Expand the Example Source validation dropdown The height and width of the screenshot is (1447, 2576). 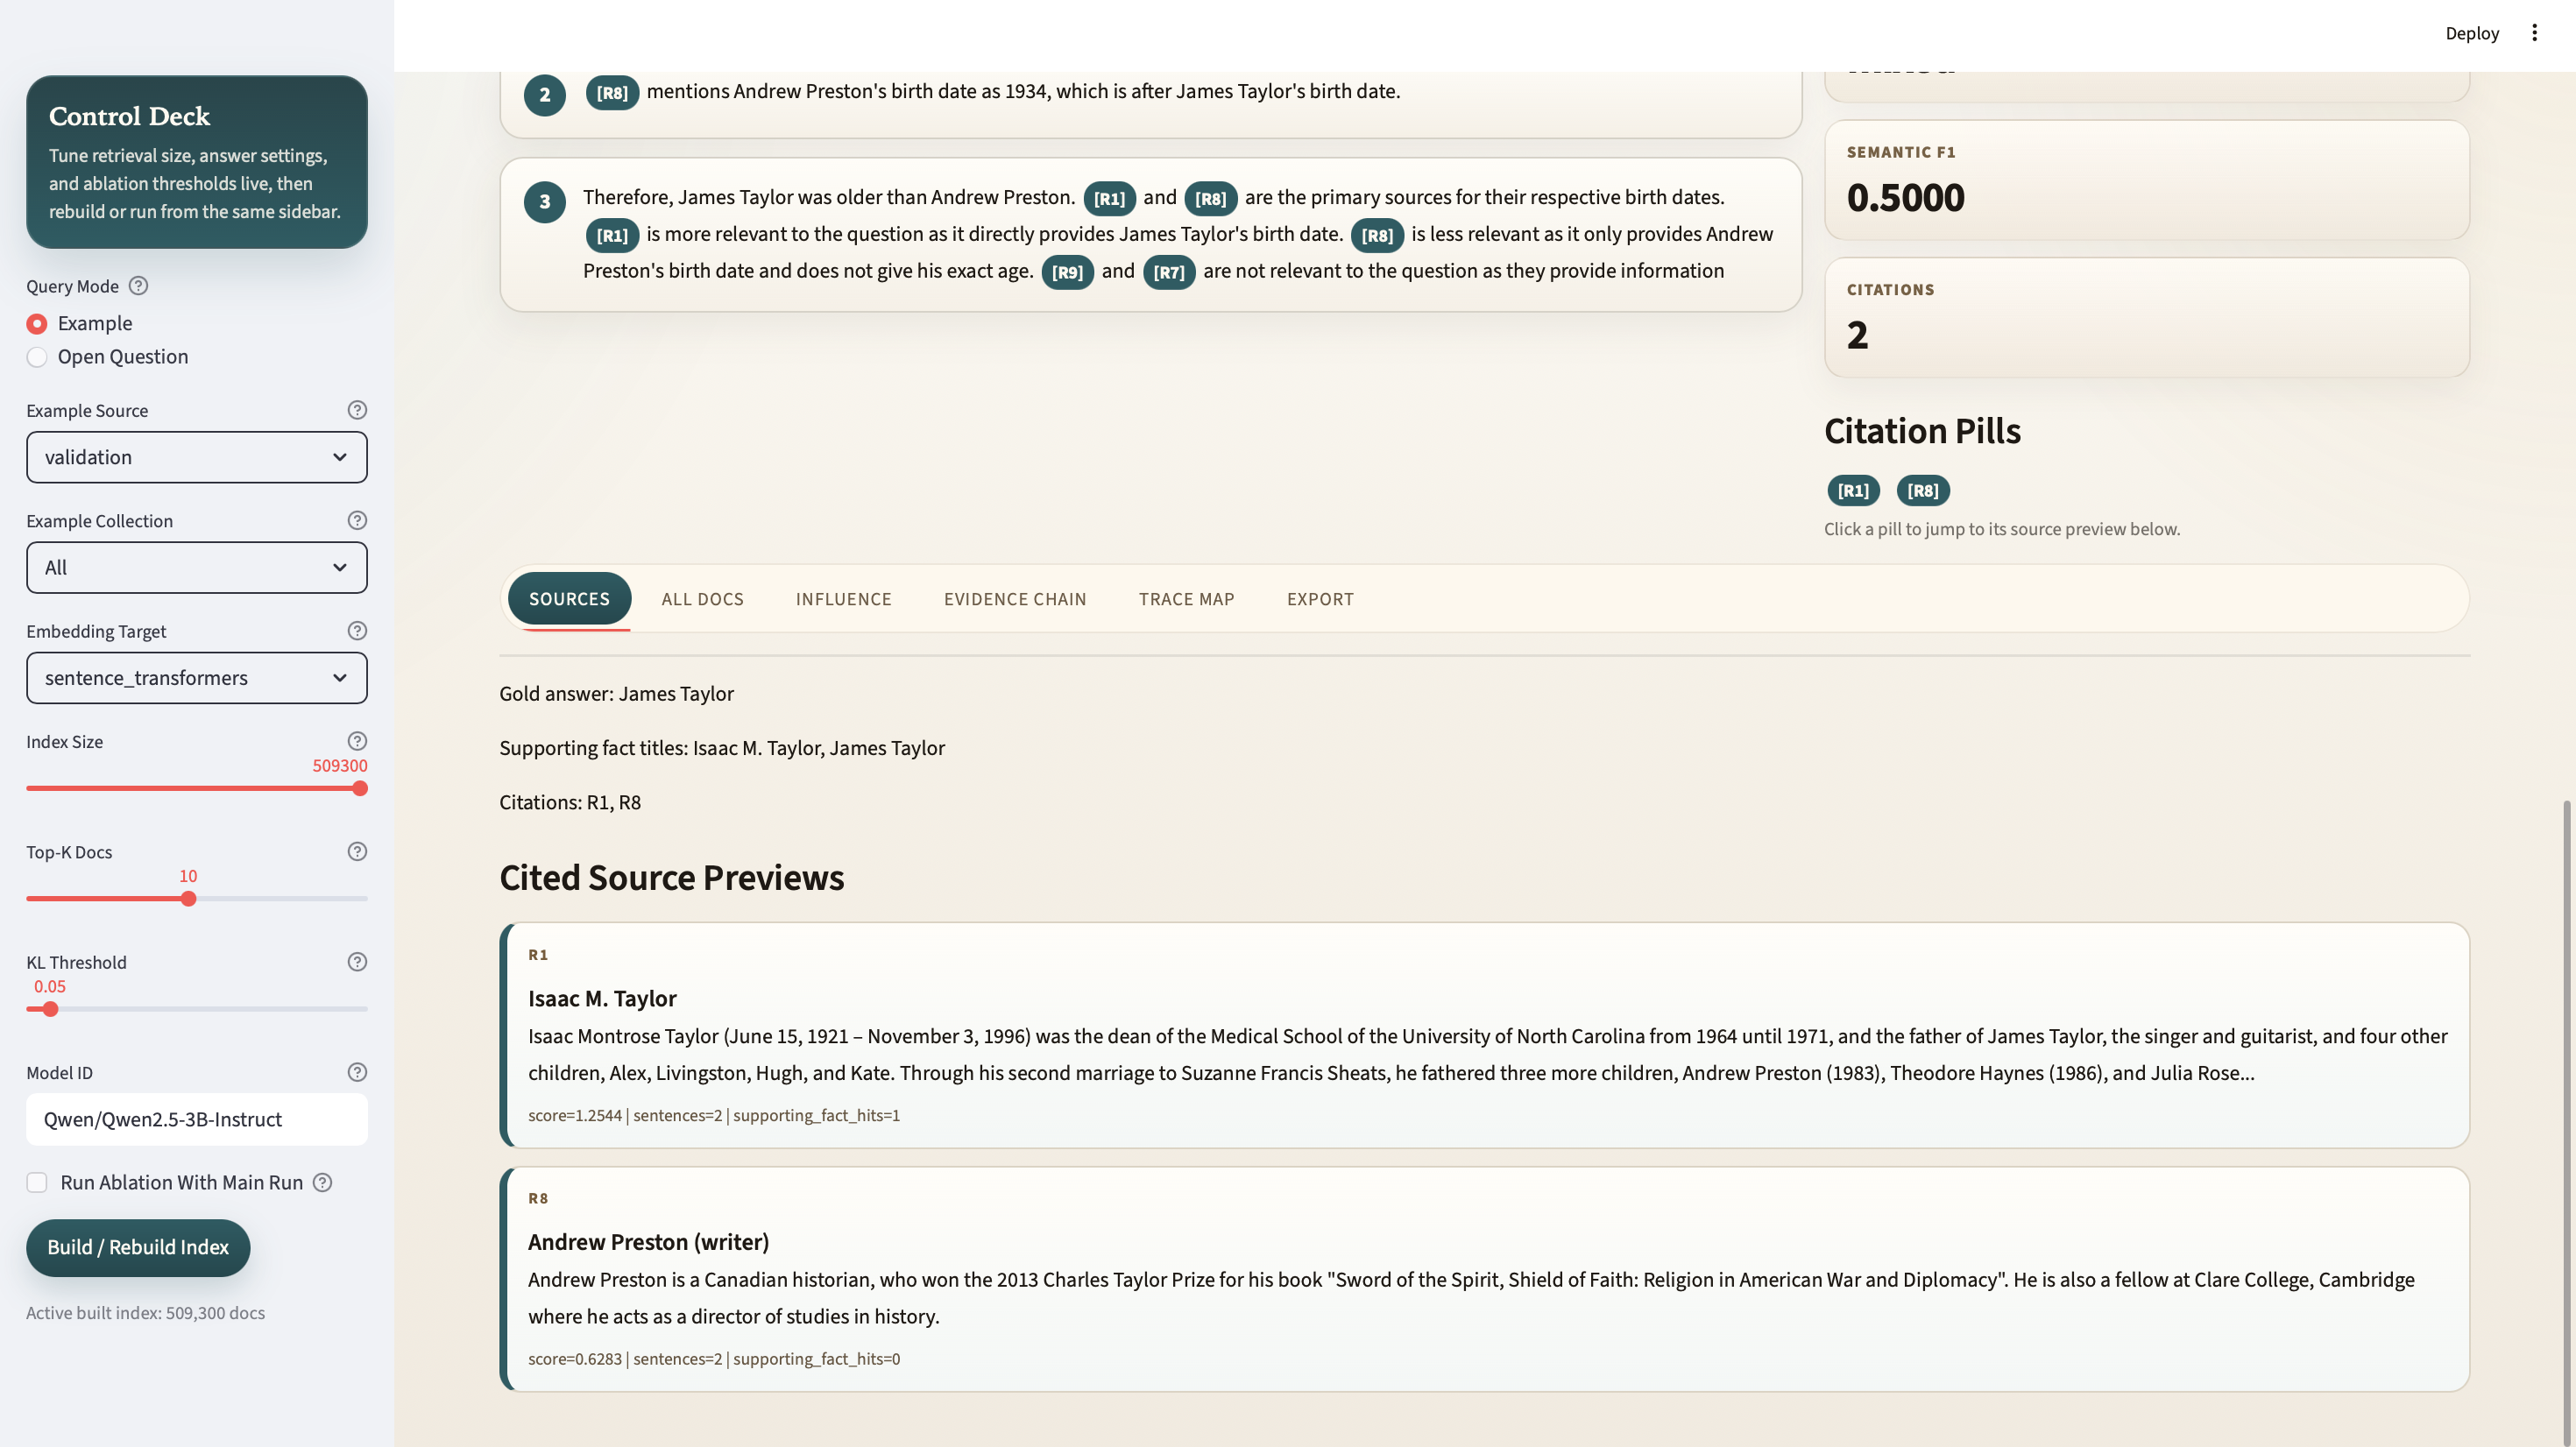tap(197, 457)
